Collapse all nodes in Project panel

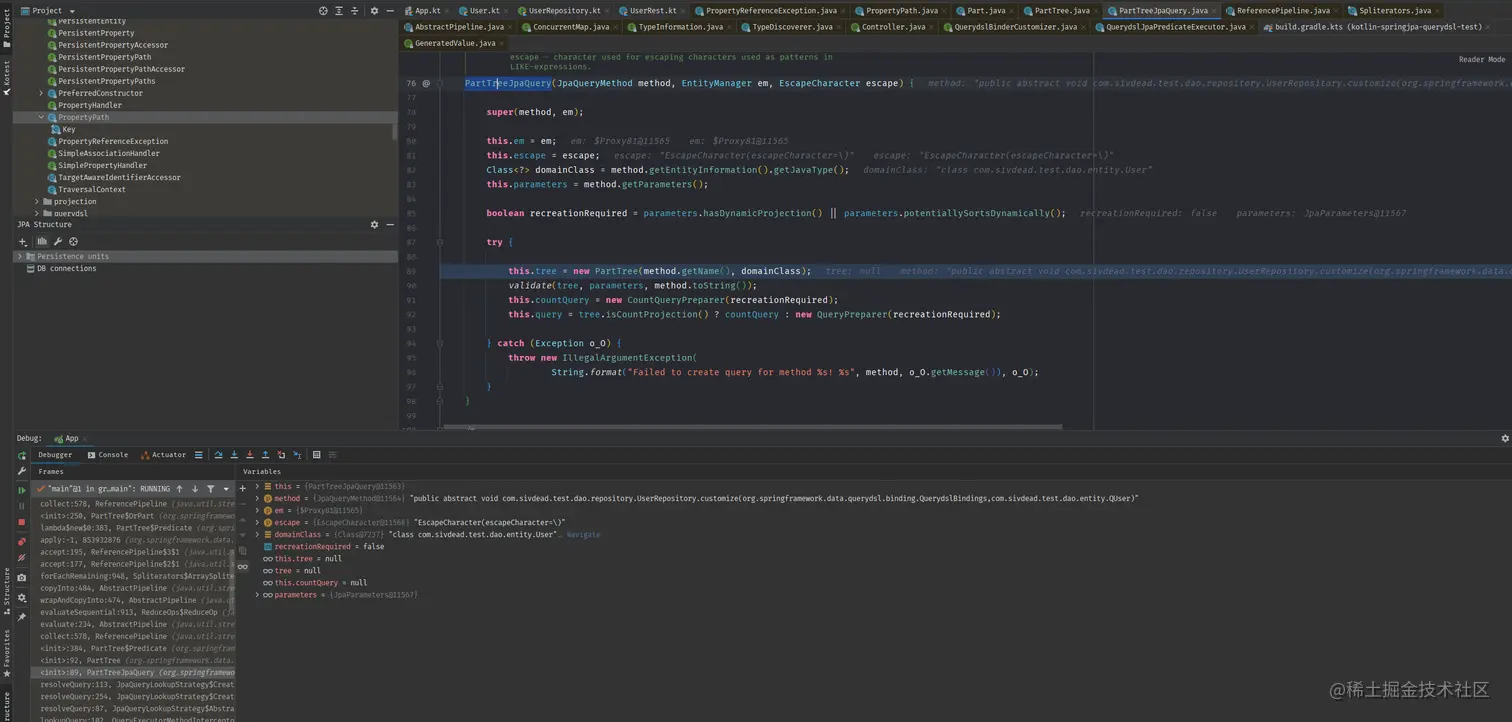[355, 11]
